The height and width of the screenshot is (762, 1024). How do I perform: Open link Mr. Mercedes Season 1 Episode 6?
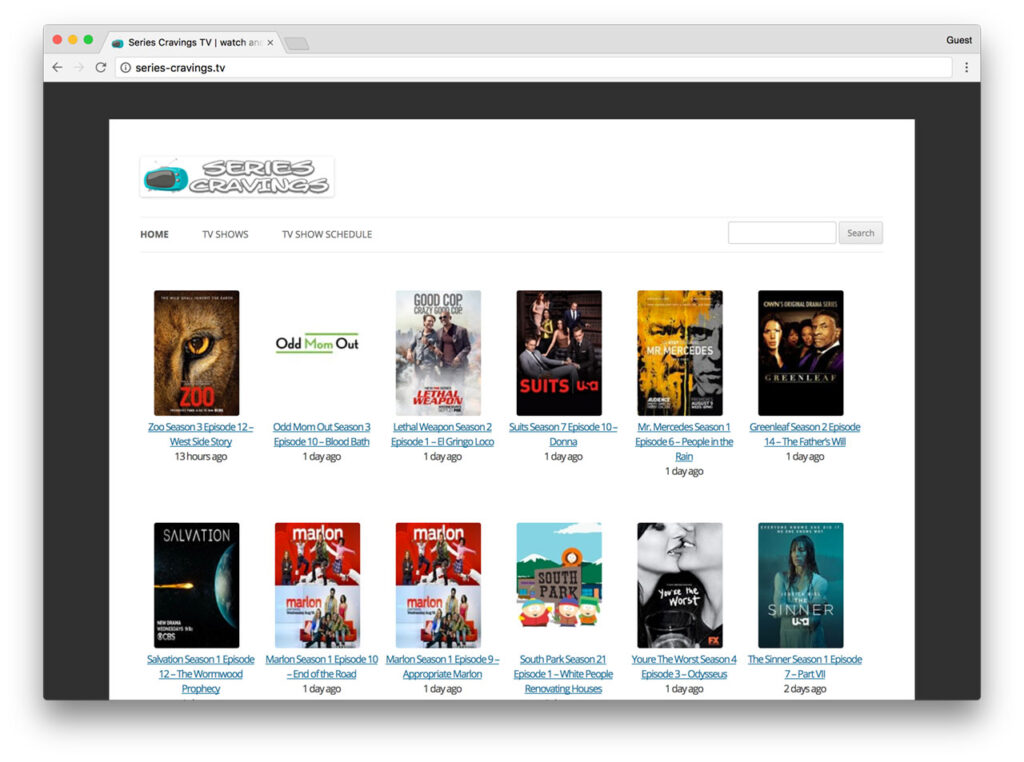point(684,441)
